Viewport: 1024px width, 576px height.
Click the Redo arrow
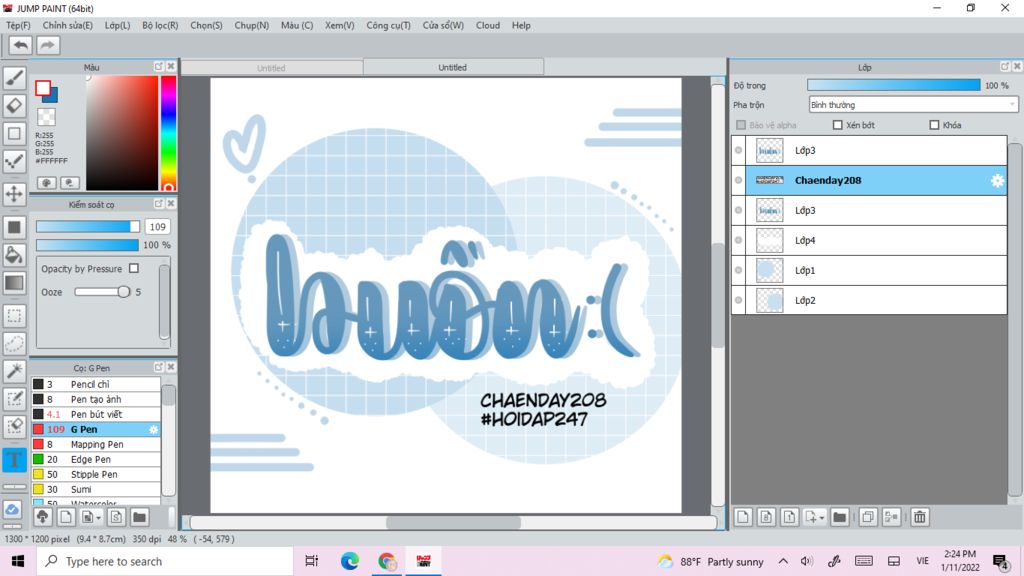[47, 45]
